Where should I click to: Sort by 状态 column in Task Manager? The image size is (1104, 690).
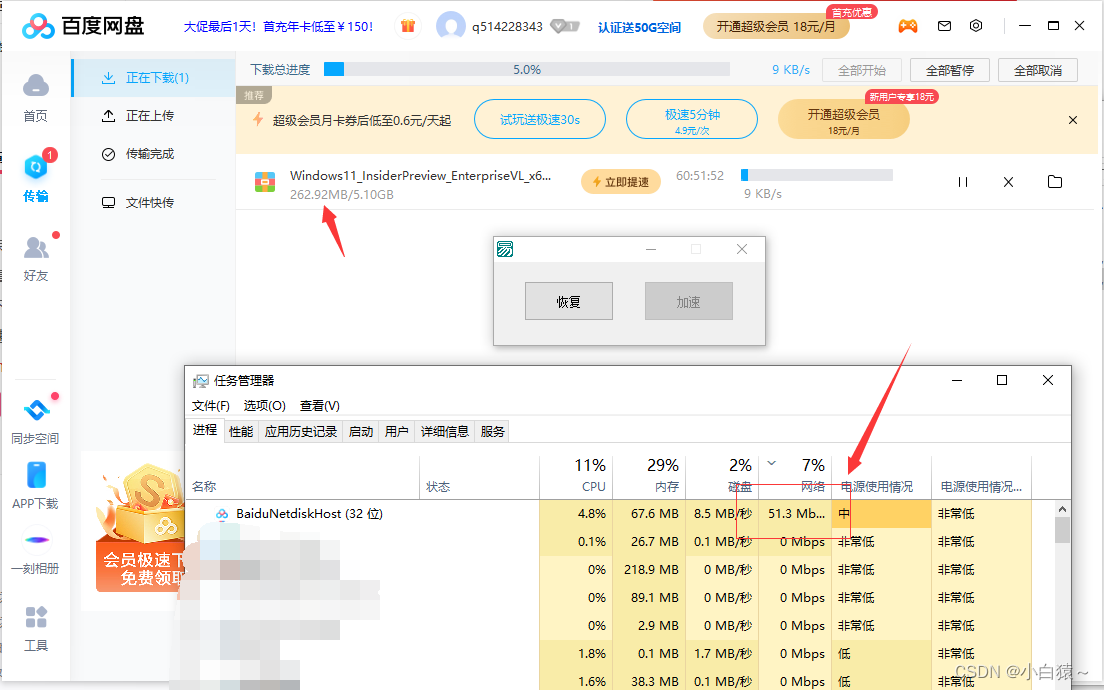(x=479, y=477)
